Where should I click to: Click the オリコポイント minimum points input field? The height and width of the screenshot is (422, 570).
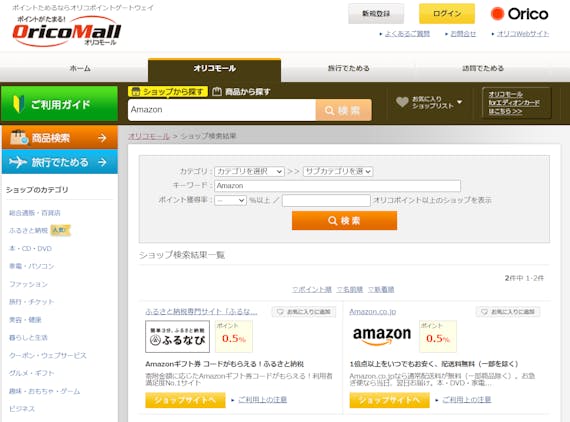click(x=326, y=200)
